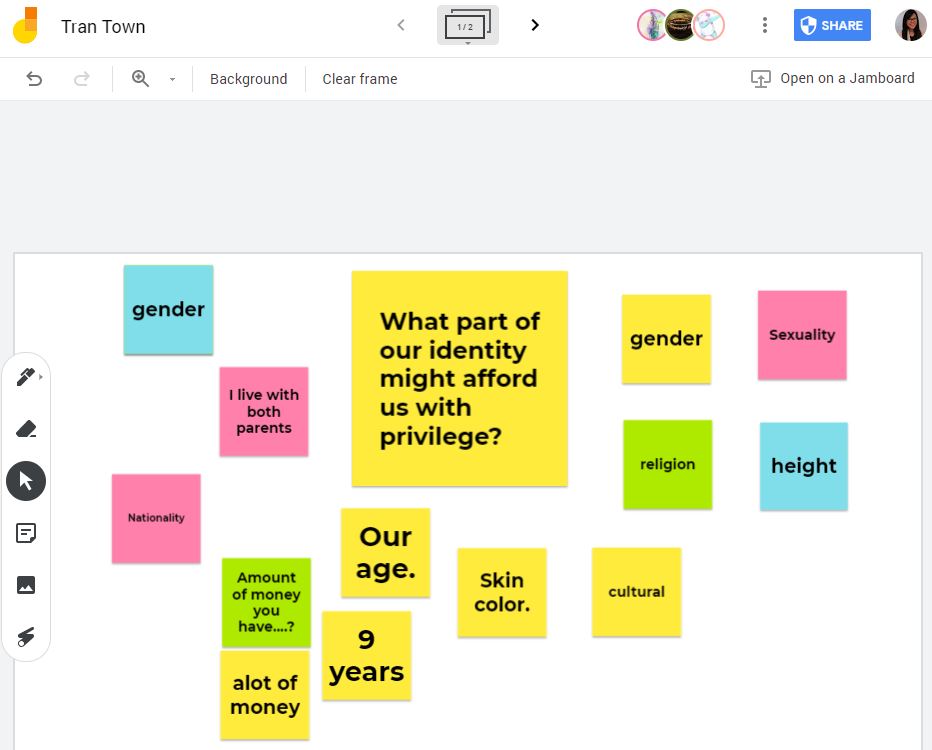The height and width of the screenshot is (750, 932).
Task: Select the 'Our age.' sticky note
Action: click(385, 553)
